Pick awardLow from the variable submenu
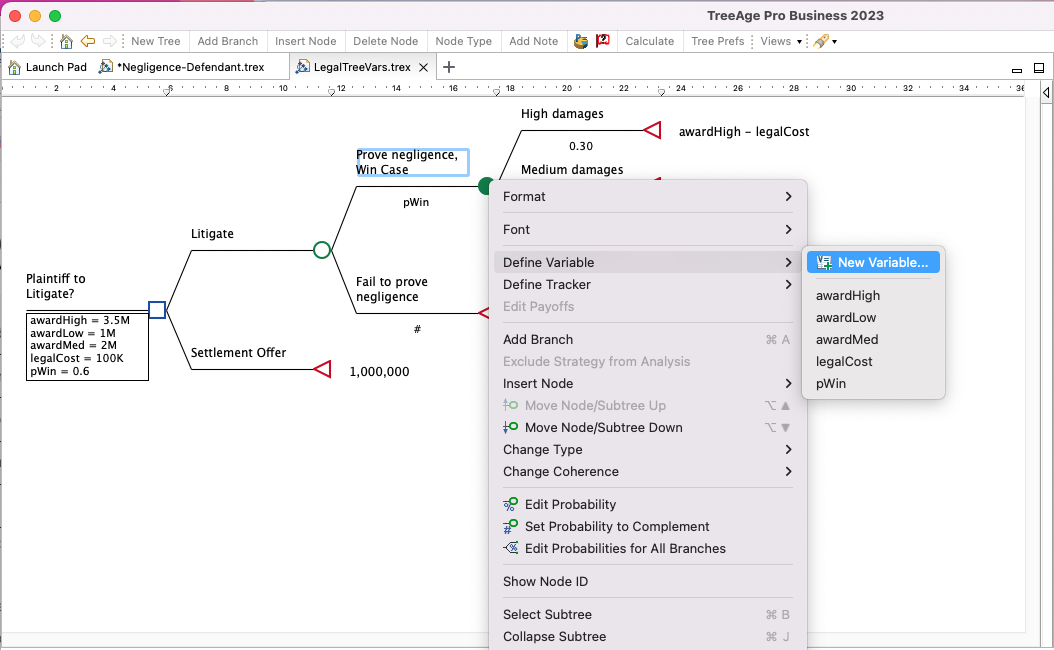 pyautogui.click(x=873, y=317)
